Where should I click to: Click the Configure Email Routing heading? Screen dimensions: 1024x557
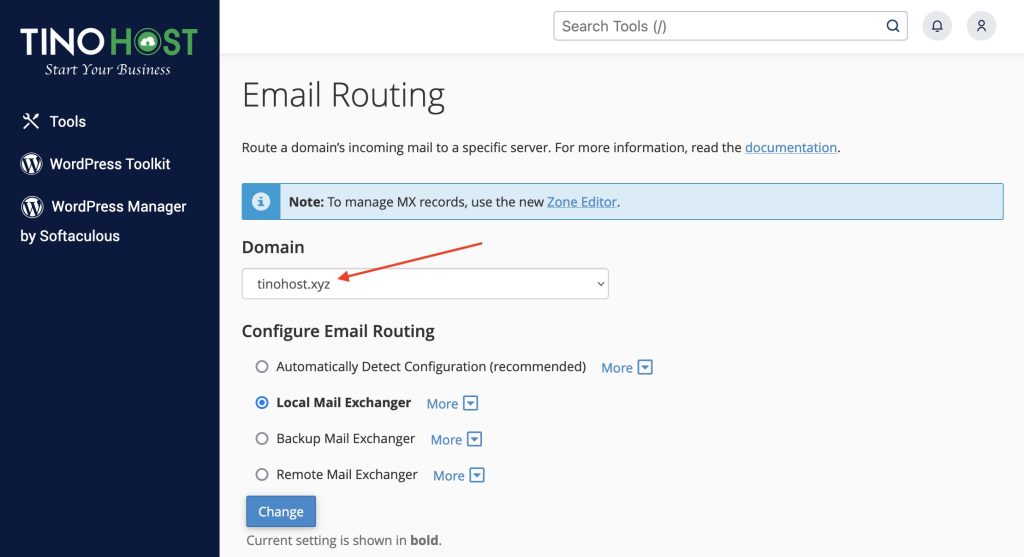[338, 331]
